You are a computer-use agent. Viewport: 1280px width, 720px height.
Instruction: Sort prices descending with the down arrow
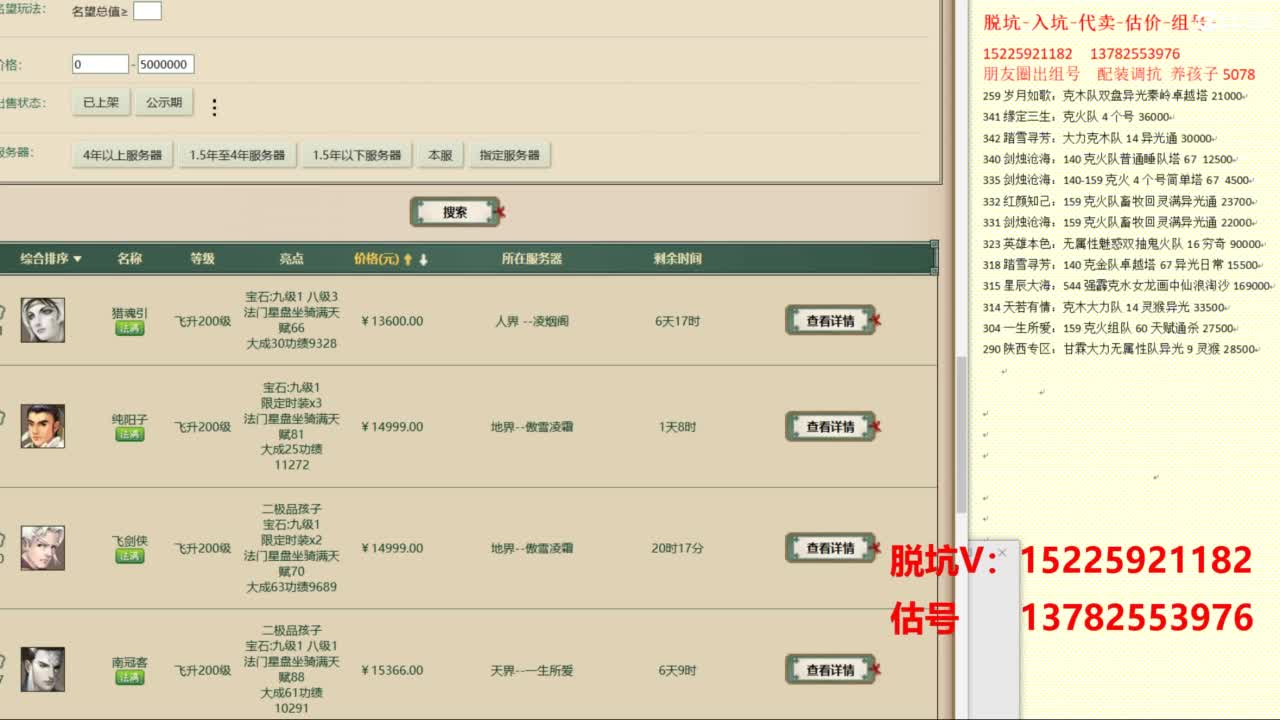pos(423,259)
